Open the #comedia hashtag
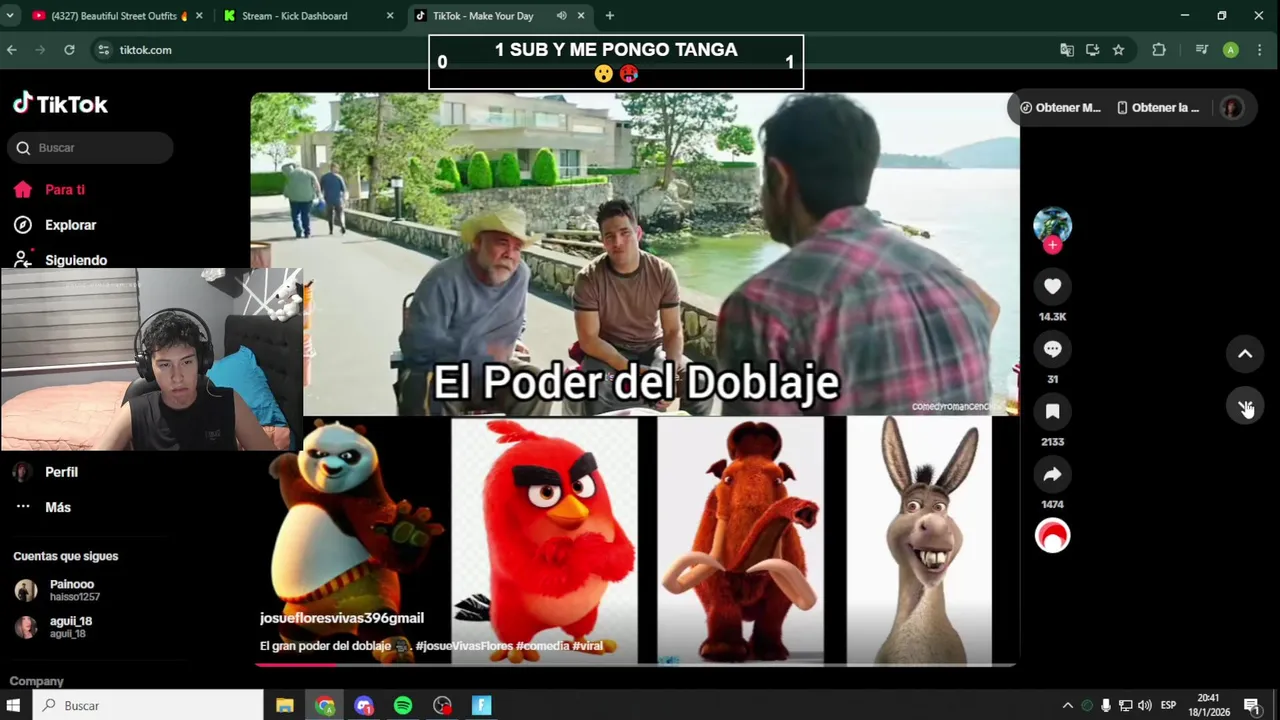 (543, 646)
